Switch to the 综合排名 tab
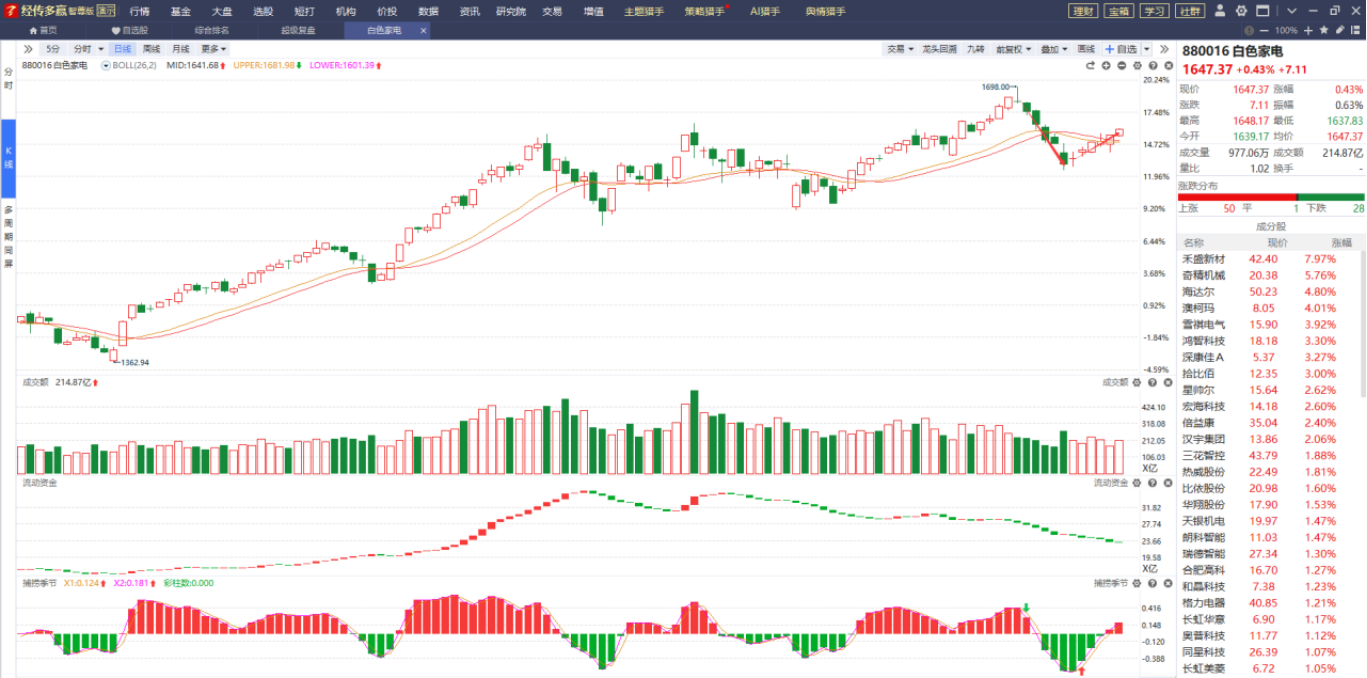Screen dimensions: 1367x678 coord(211,30)
